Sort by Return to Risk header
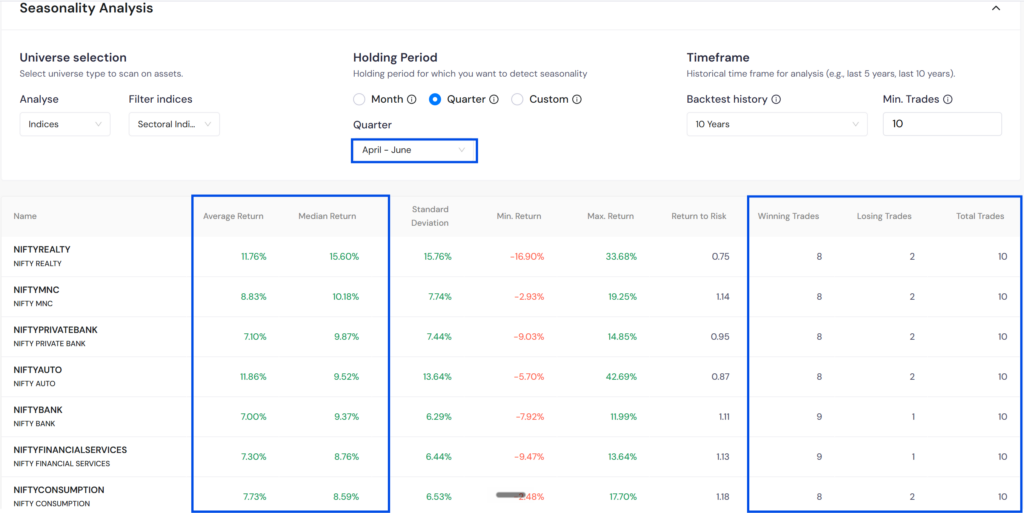 (x=699, y=216)
